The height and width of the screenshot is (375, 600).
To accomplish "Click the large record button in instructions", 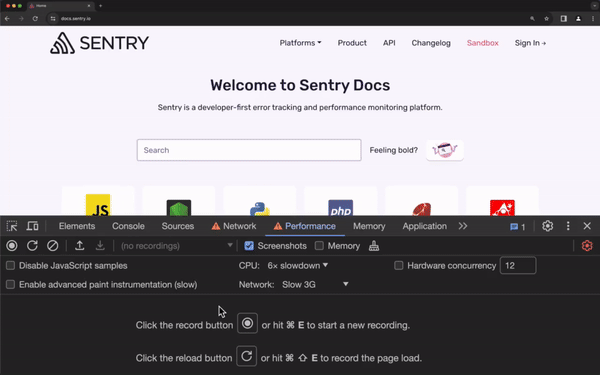I will 247,323.
